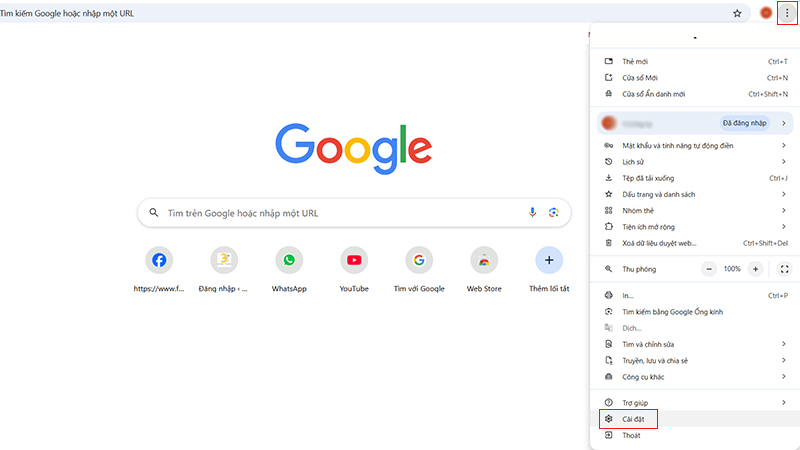Expand the Trợ giúp help submenu
The height and width of the screenshot is (450, 800).
click(695, 403)
